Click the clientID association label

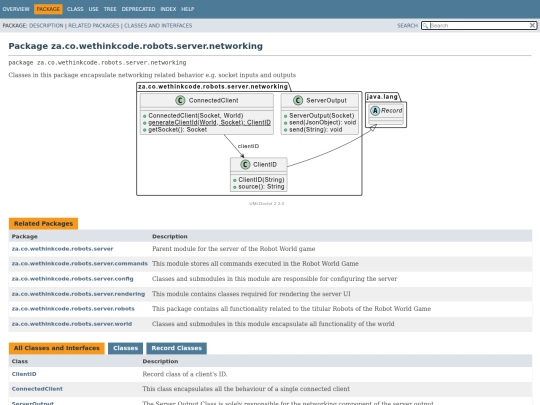[248, 146]
